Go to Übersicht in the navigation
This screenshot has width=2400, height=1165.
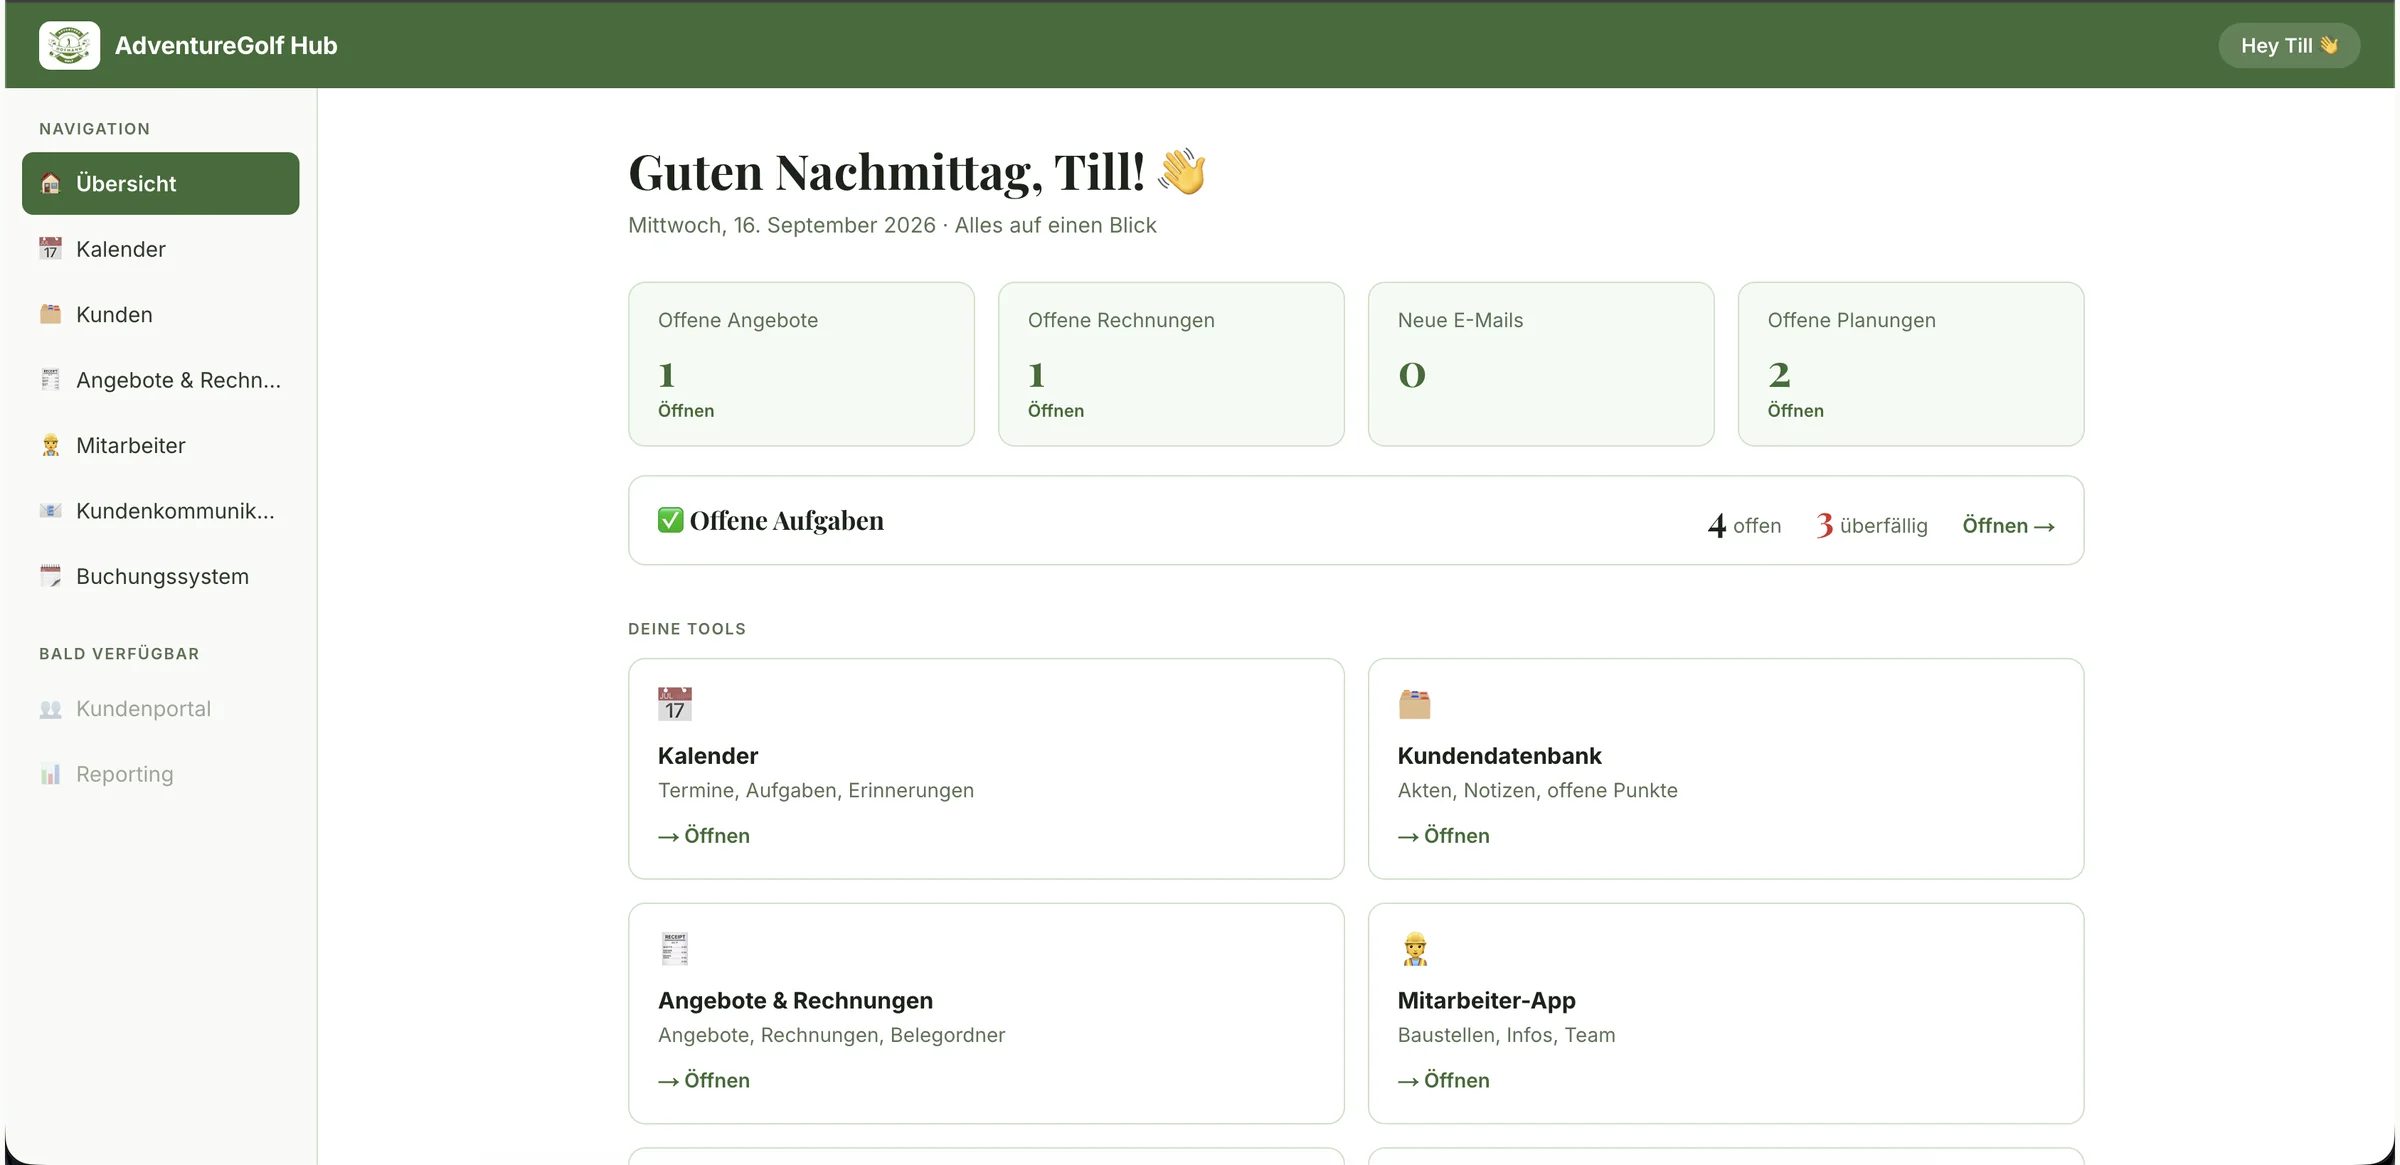160,183
